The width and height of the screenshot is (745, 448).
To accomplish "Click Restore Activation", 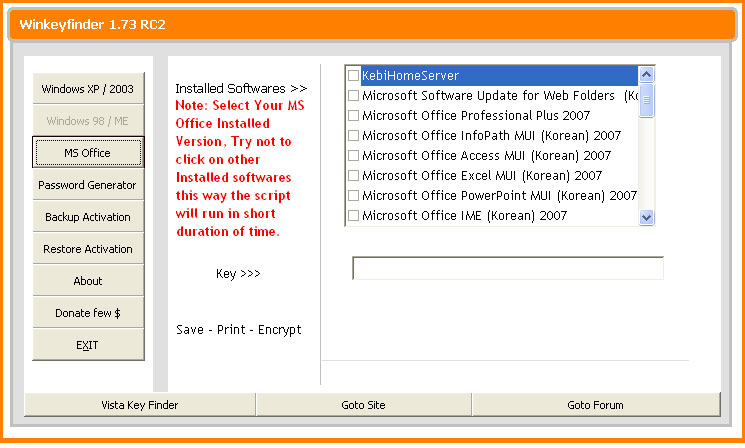I will pos(88,249).
